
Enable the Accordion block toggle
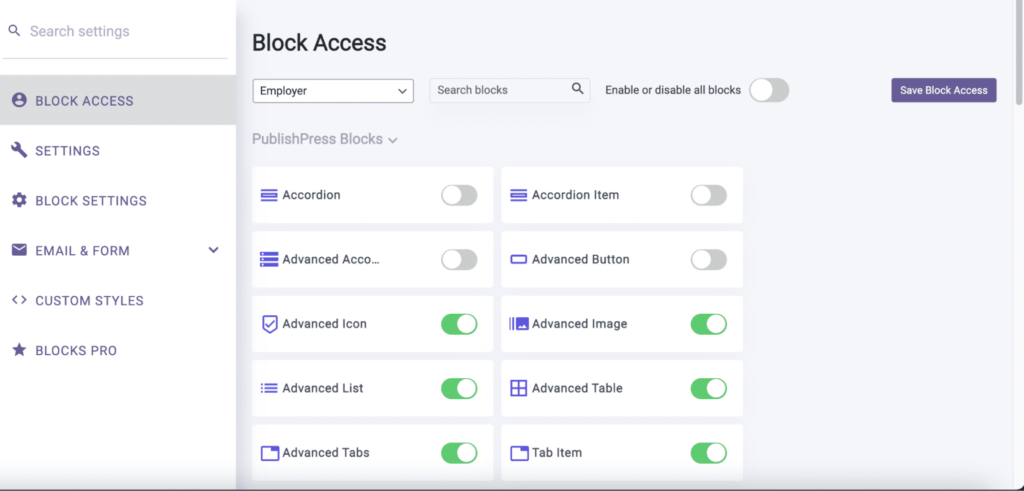459,195
